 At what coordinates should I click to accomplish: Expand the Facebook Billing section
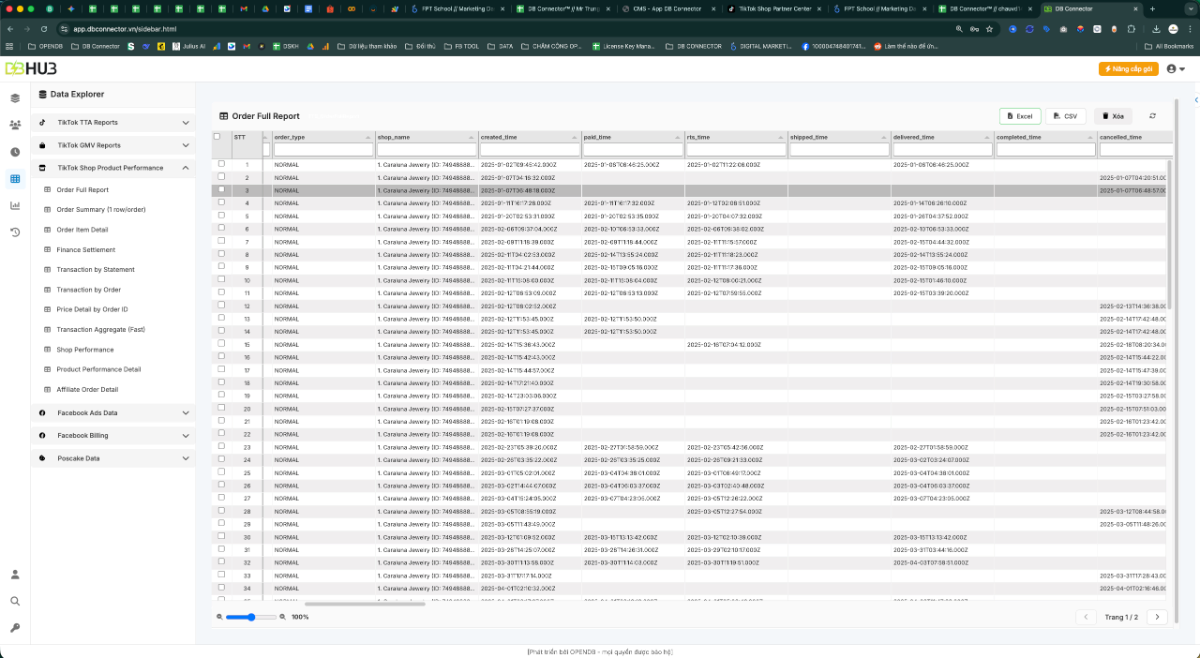click(113, 435)
